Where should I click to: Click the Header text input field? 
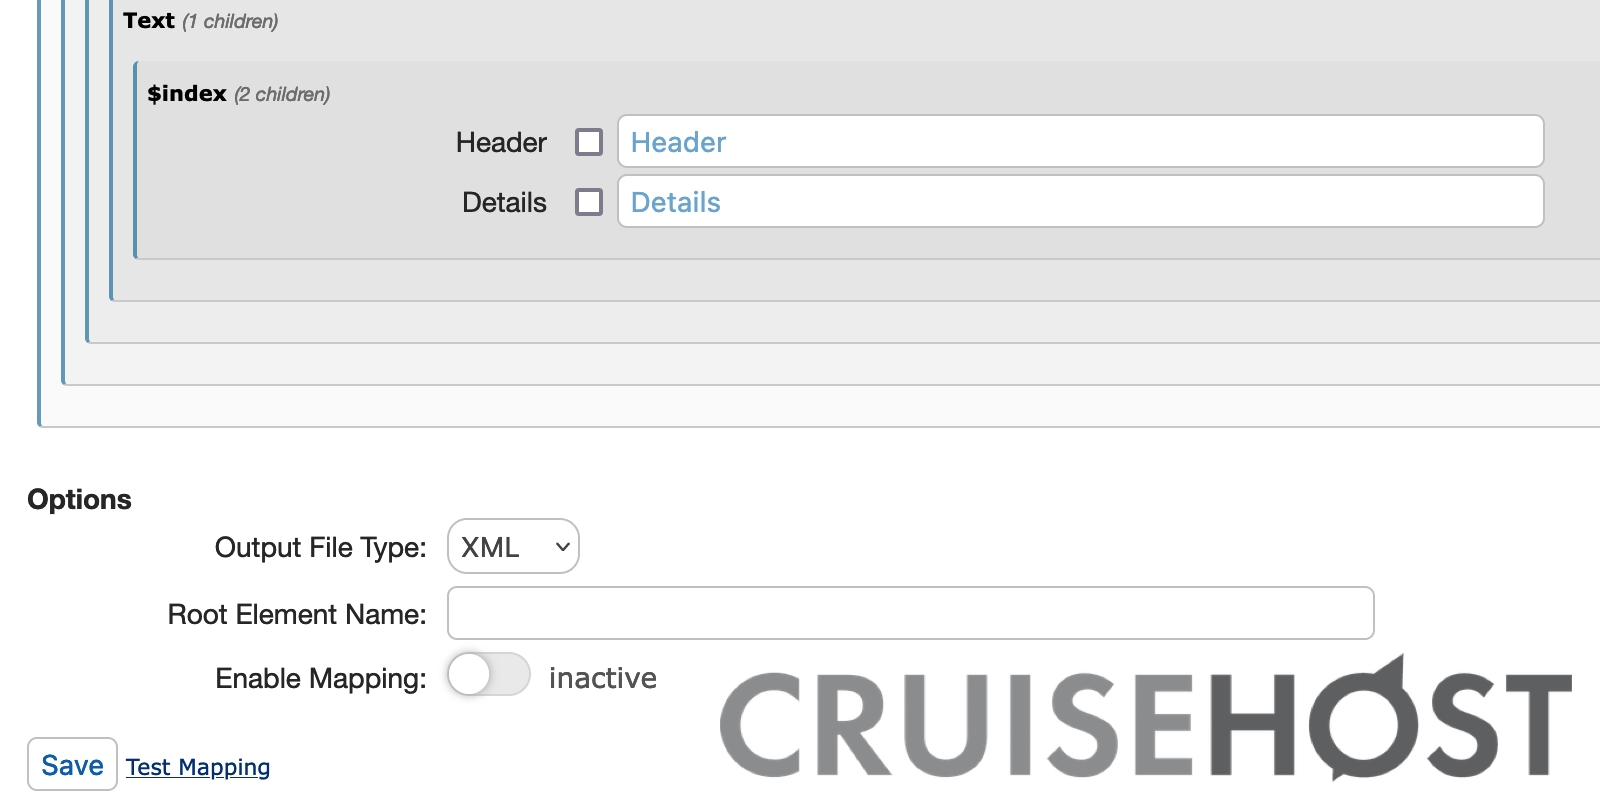[1080, 142]
